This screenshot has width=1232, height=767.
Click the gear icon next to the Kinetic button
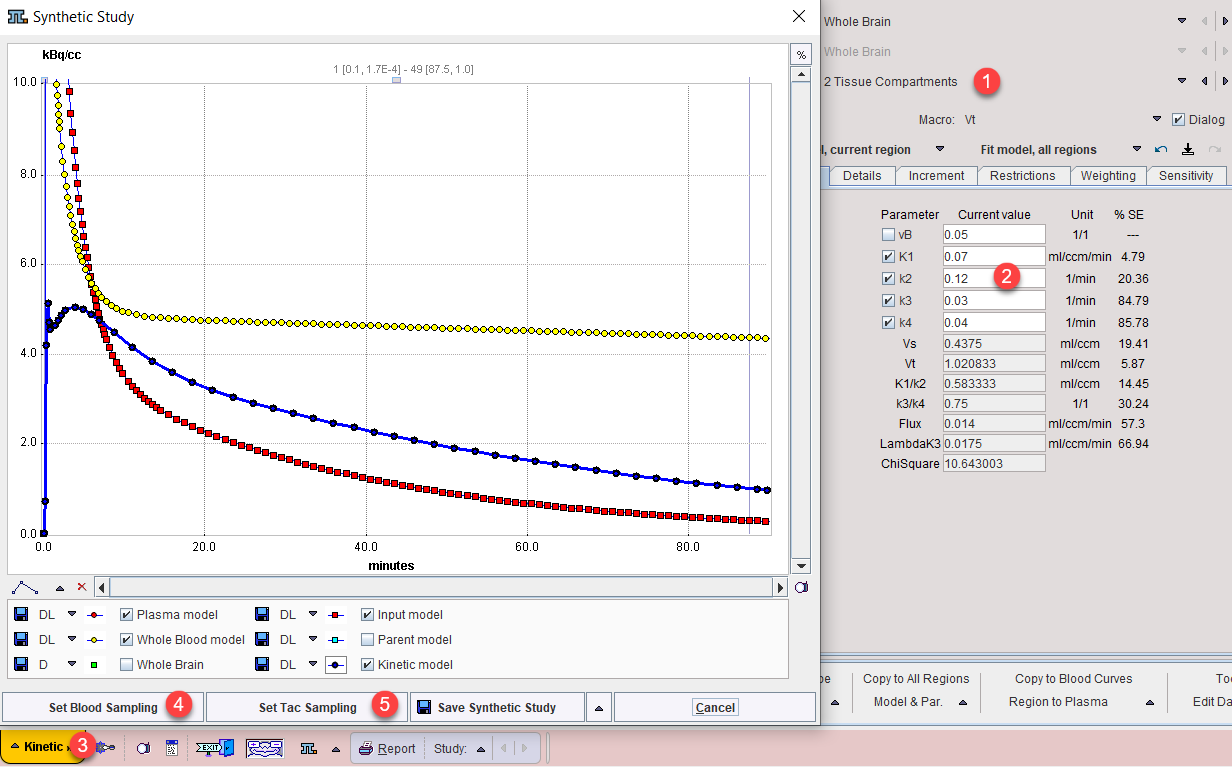tap(107, 748)
